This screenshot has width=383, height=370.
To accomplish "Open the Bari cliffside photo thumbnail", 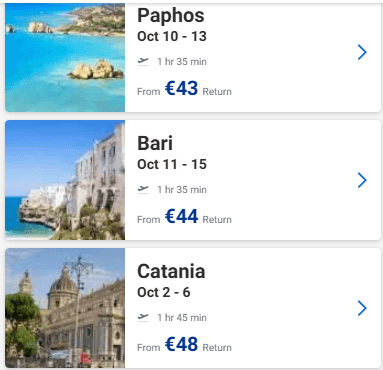I will point(65,180).
